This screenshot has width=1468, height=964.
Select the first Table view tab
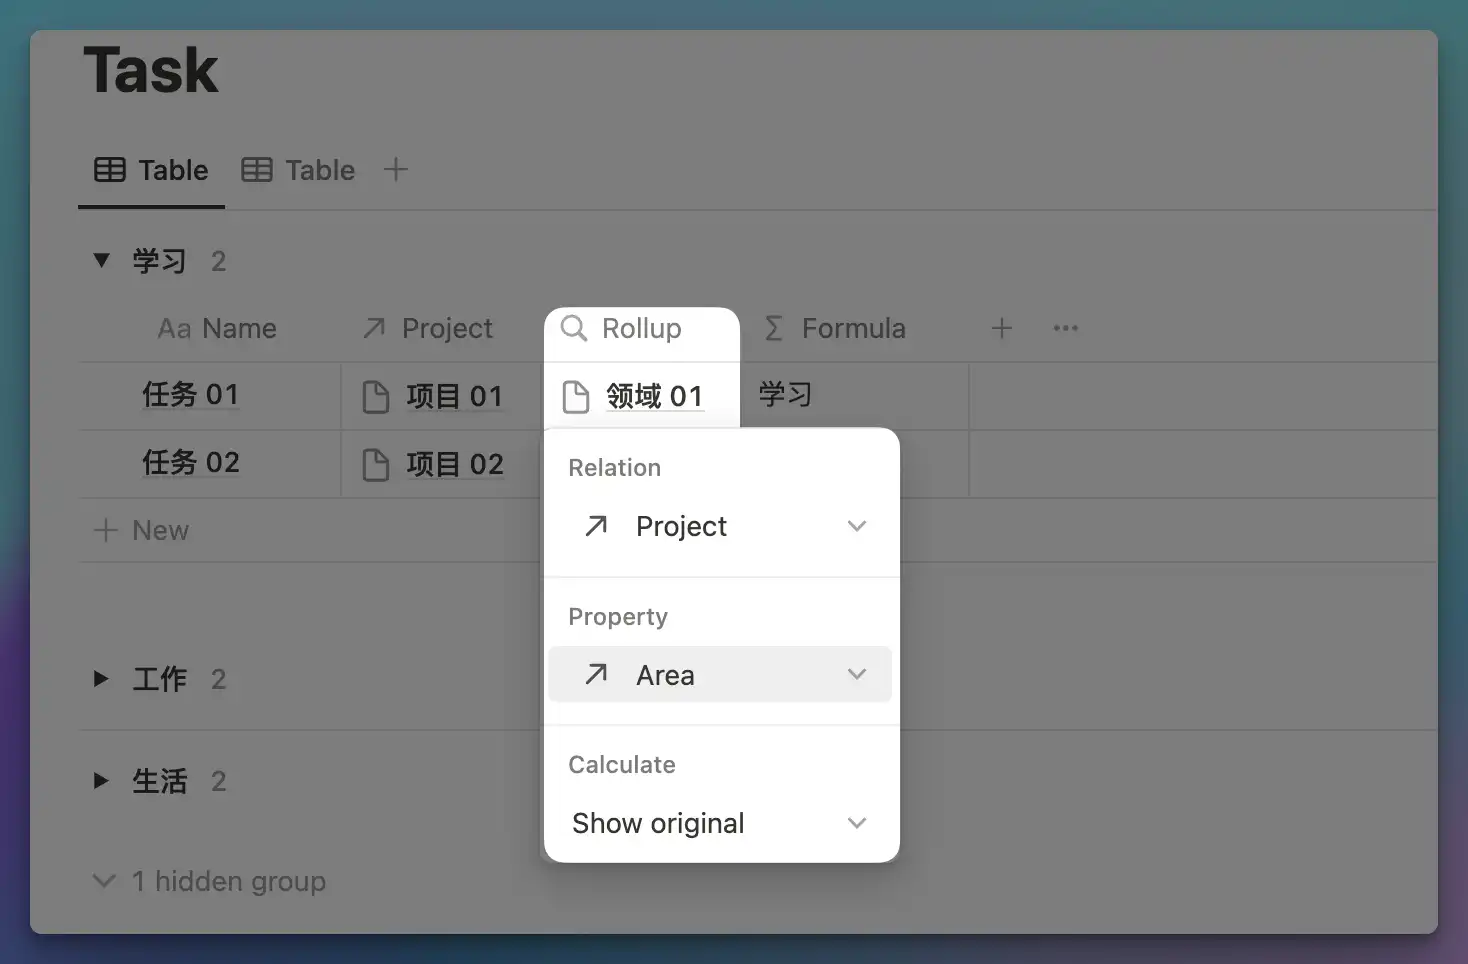coord(152,170)
